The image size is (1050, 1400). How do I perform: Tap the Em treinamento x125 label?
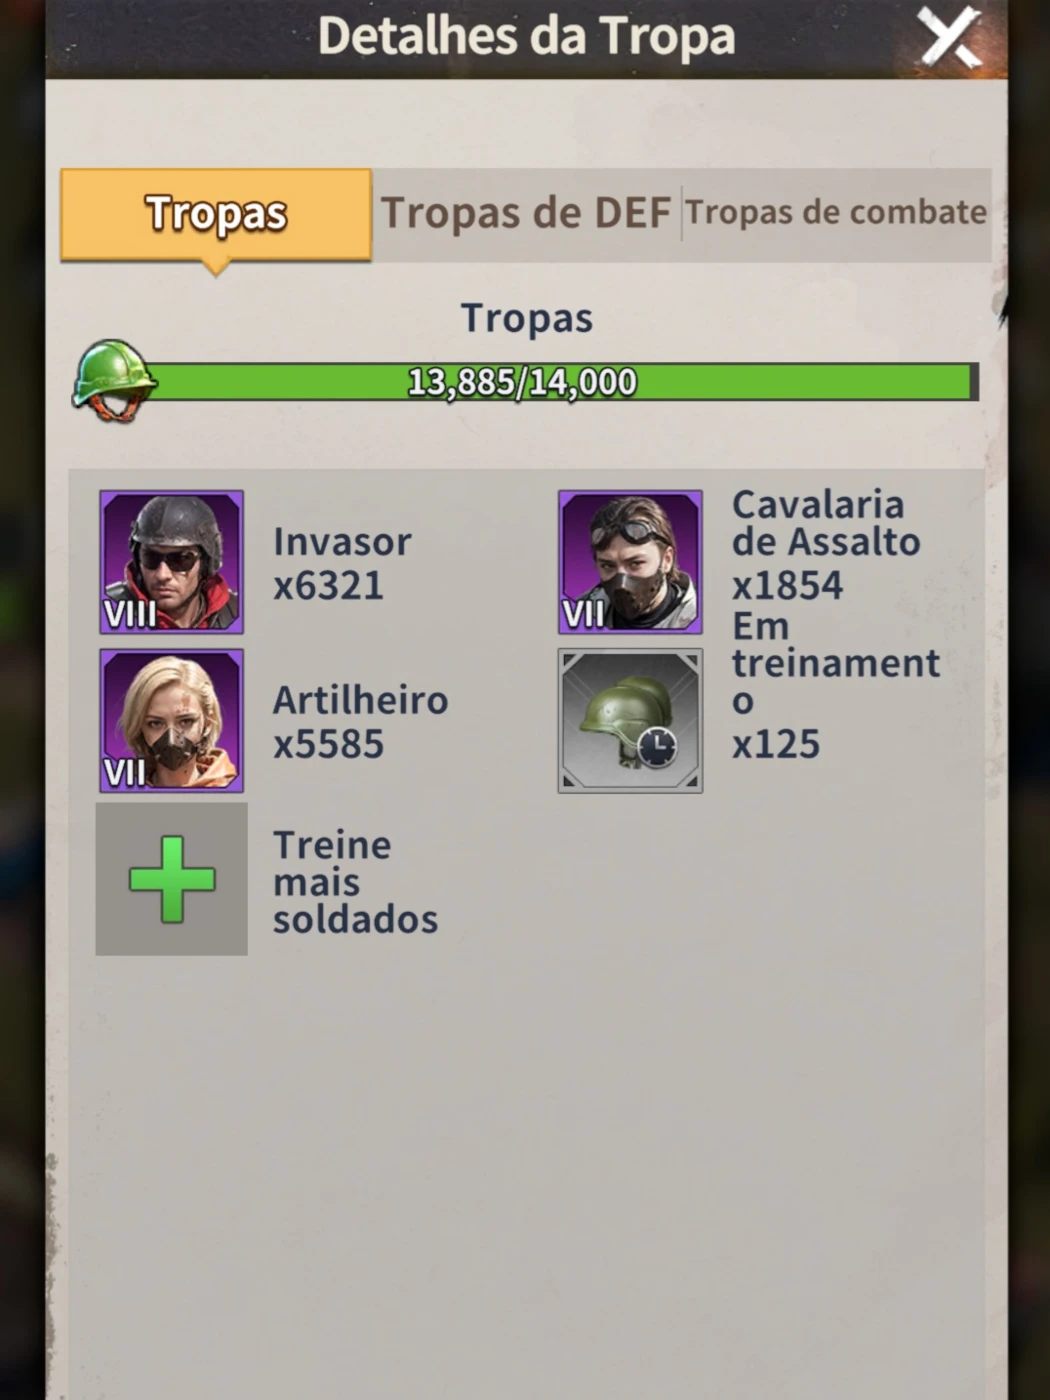coord(836,685)
